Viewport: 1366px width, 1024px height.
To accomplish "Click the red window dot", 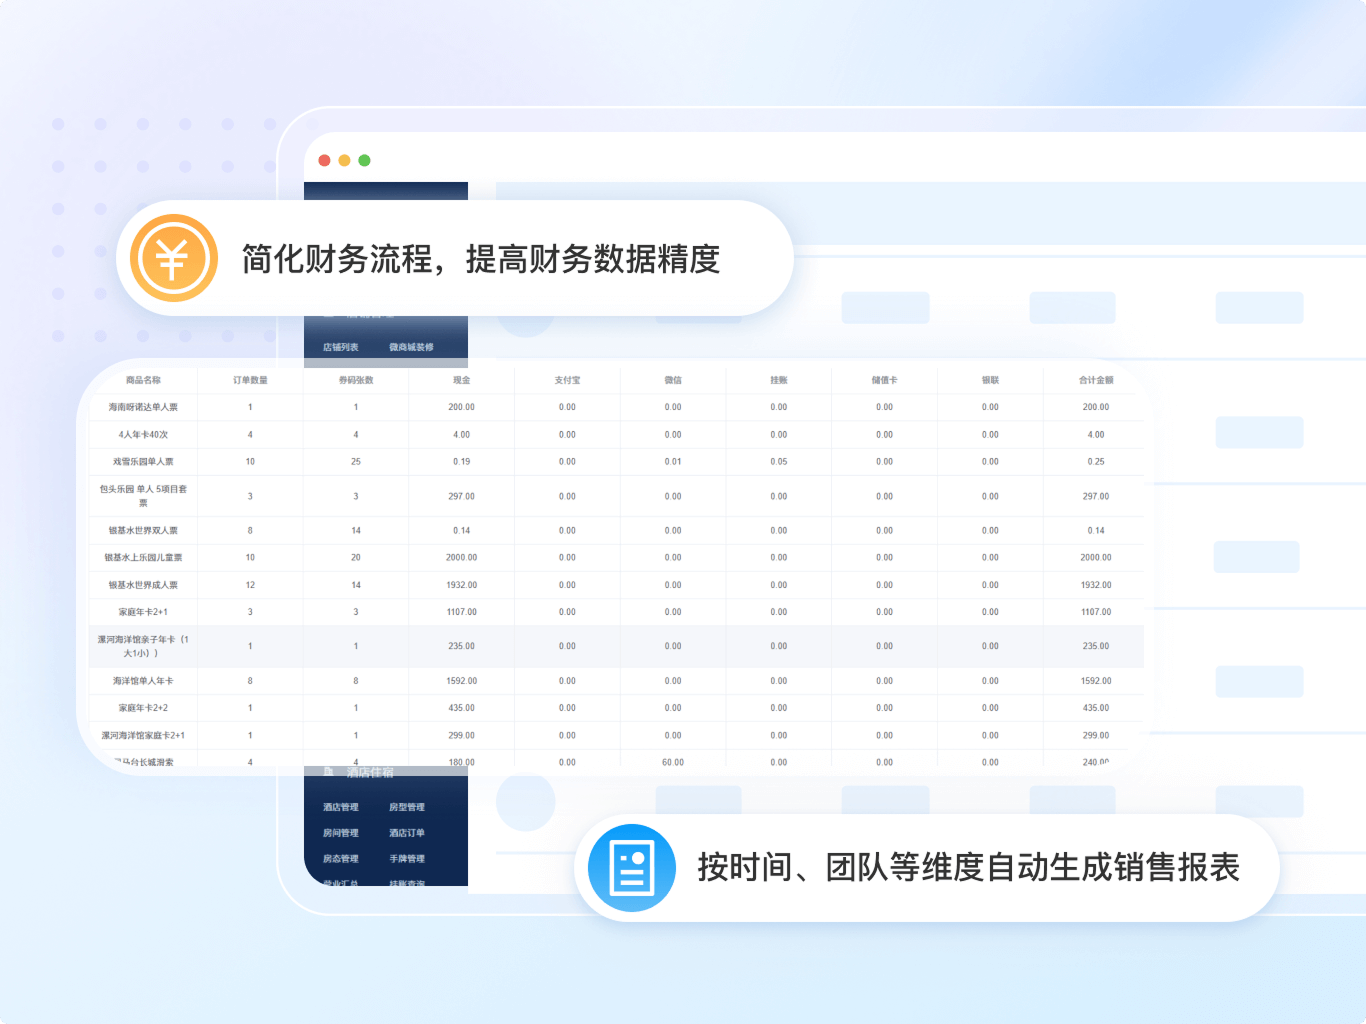I will (x=324, y=160).
